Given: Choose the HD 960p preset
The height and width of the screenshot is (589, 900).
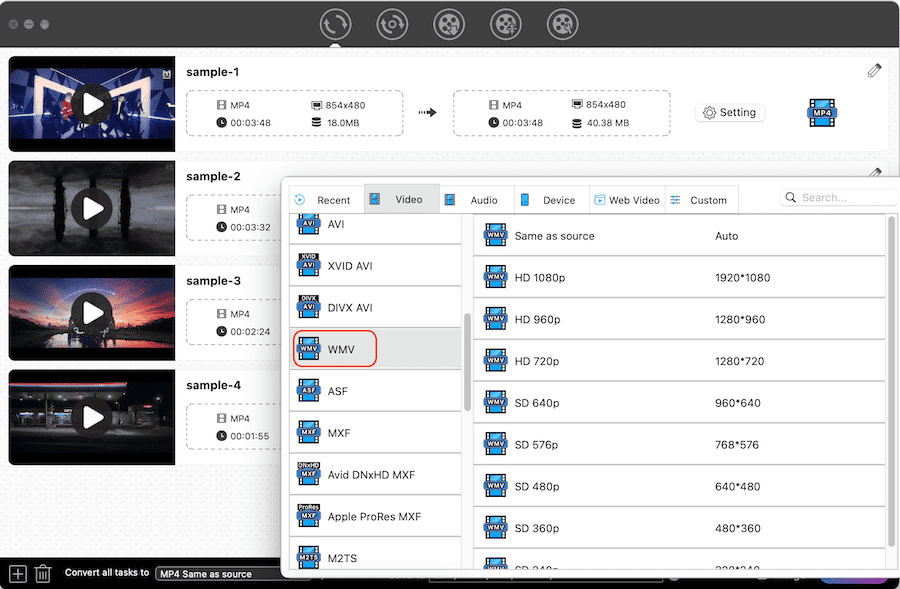Looking at the screenshot, I should (680, 319).
